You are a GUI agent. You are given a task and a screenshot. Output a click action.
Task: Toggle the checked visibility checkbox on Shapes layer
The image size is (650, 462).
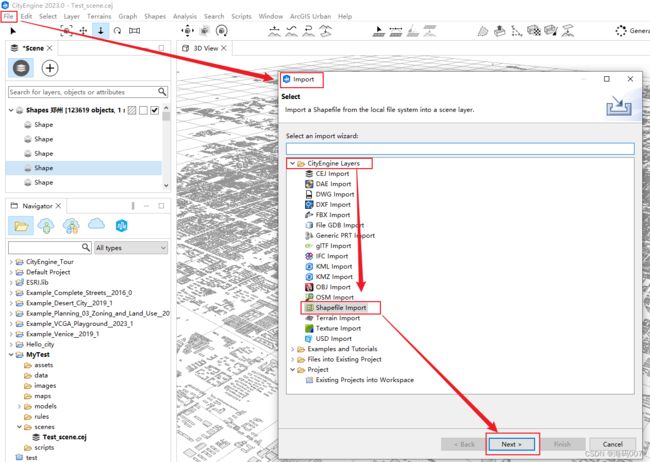[155, 110]
